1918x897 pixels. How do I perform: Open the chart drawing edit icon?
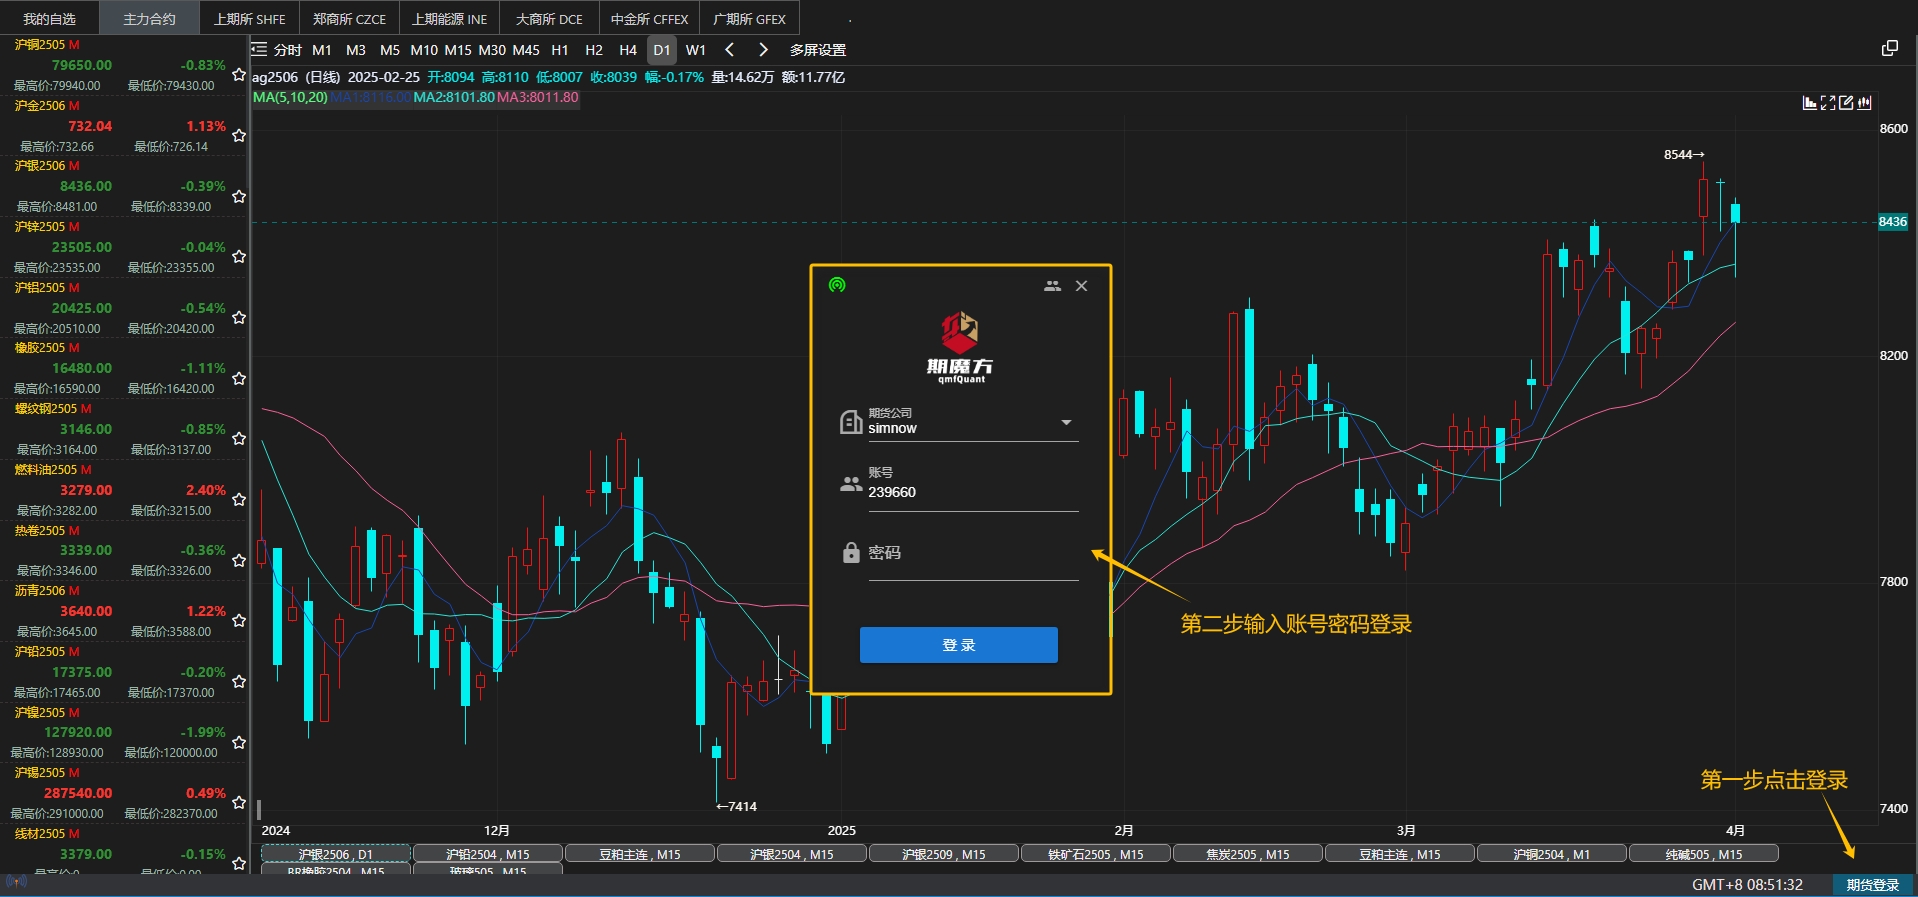1846,103
